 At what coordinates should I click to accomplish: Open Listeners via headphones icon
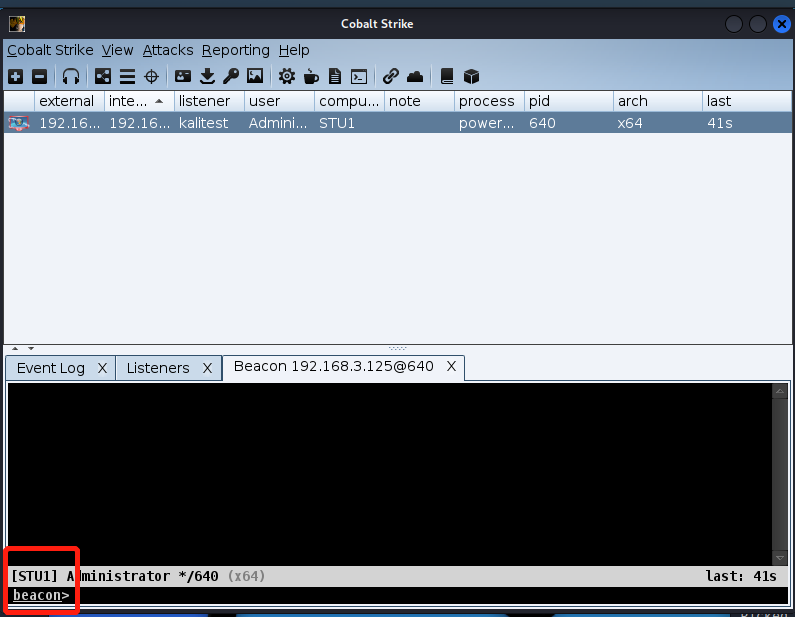pos(71,77)
